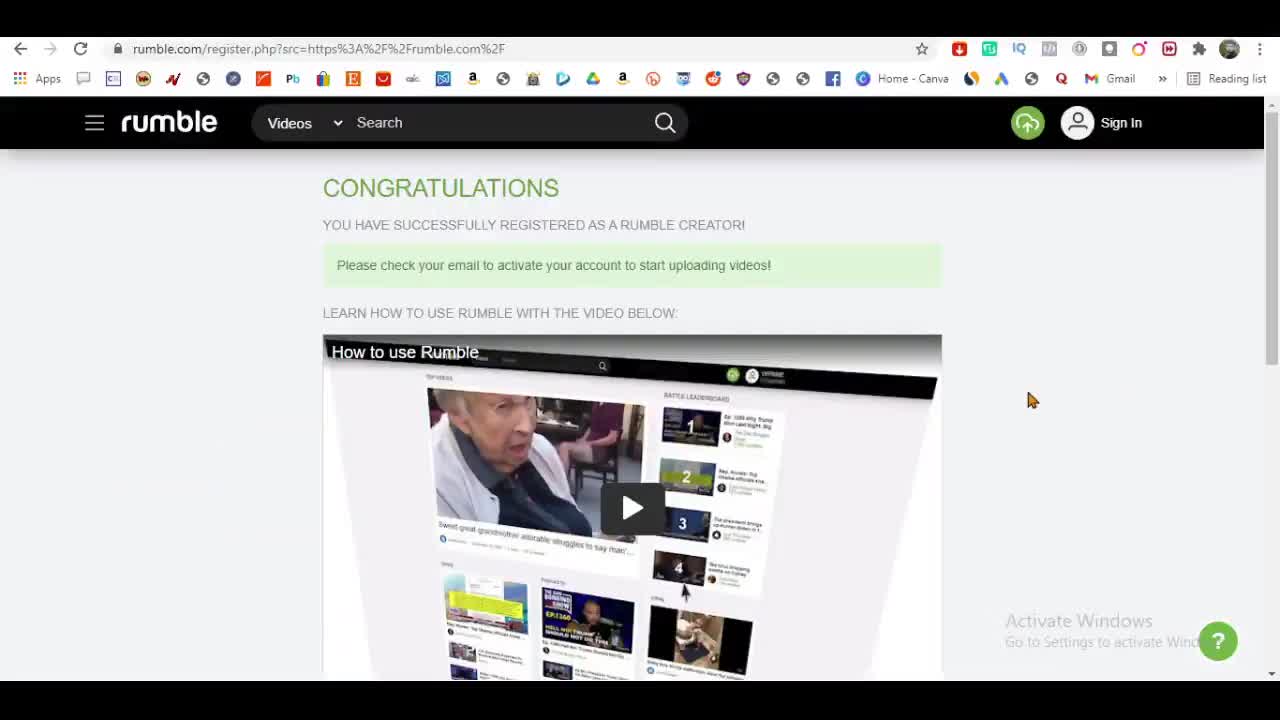Image resolution: width=1280 pixels, height=720 pixels.
Task: Click the How to use Rumble video title
Action: point(405,352)
